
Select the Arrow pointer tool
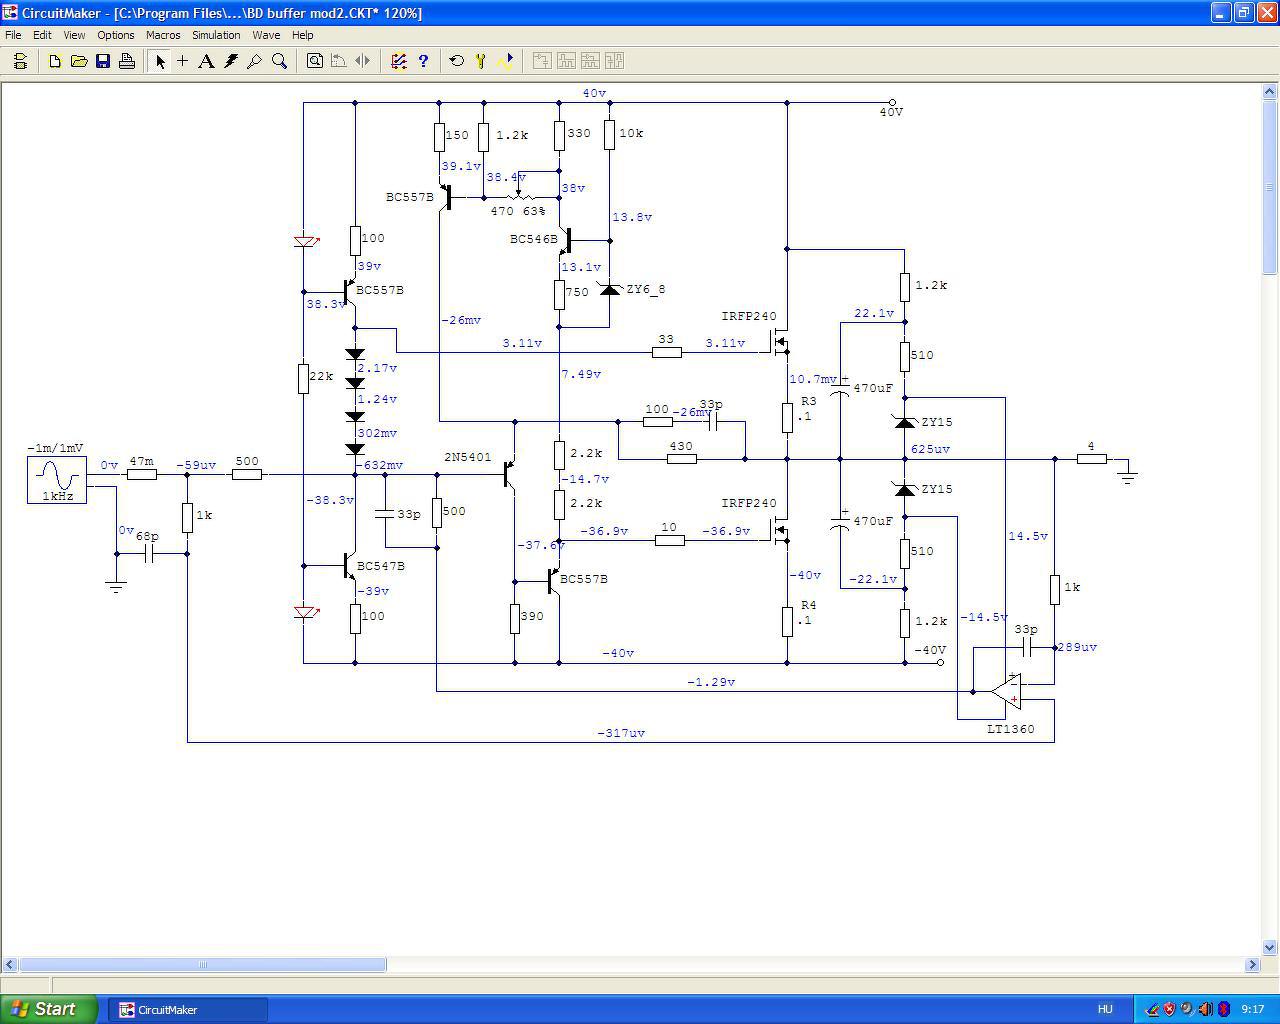point(160,61)
